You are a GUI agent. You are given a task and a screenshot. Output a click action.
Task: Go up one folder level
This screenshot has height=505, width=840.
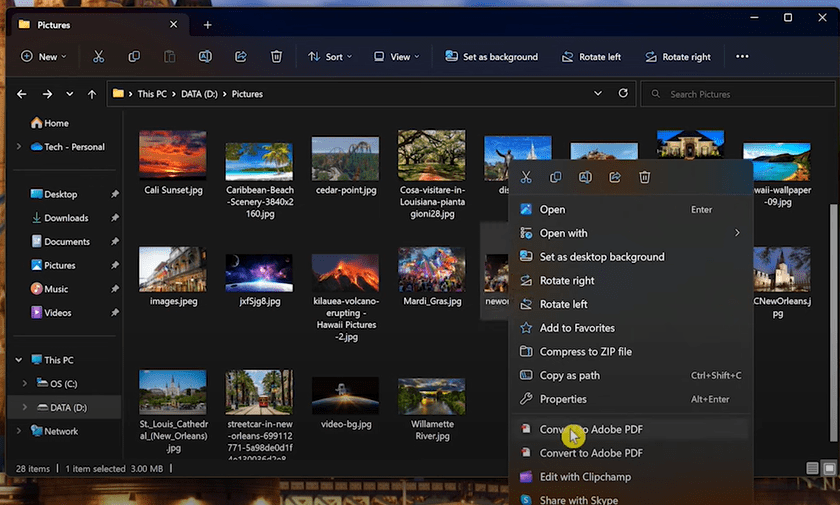click(92, 94)
